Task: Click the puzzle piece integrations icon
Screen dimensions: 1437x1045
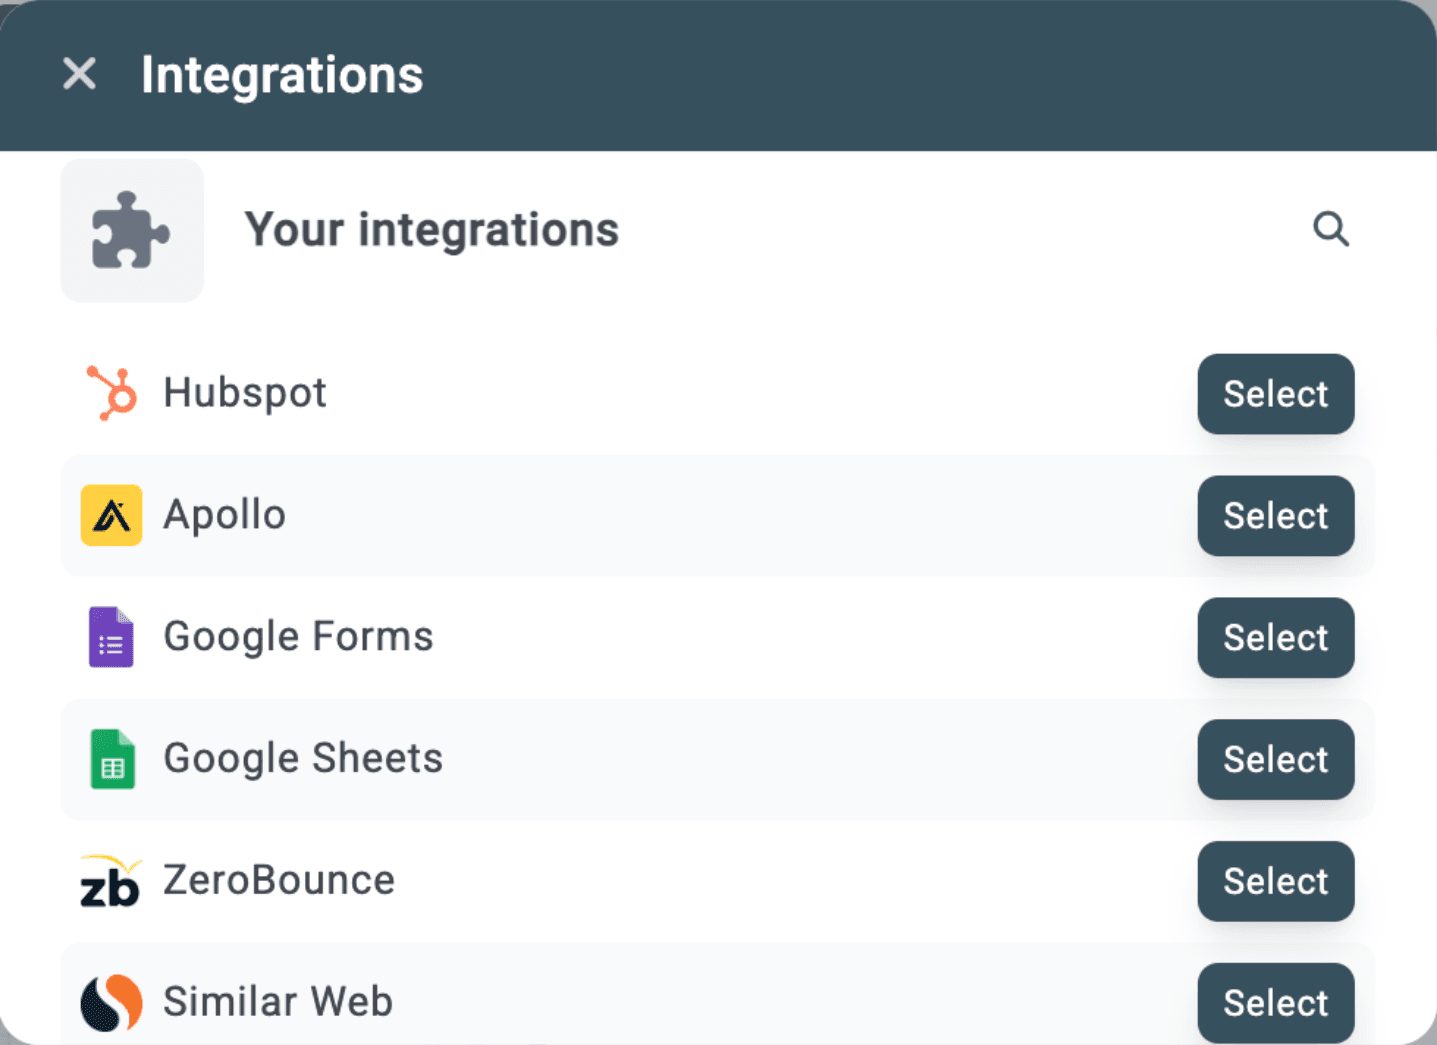Action: 131,231
